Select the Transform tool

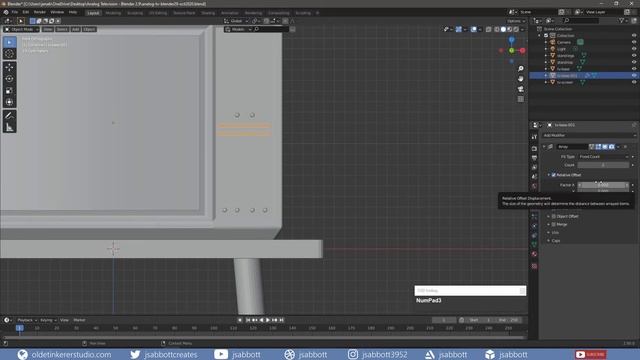(x=9, y=102)
